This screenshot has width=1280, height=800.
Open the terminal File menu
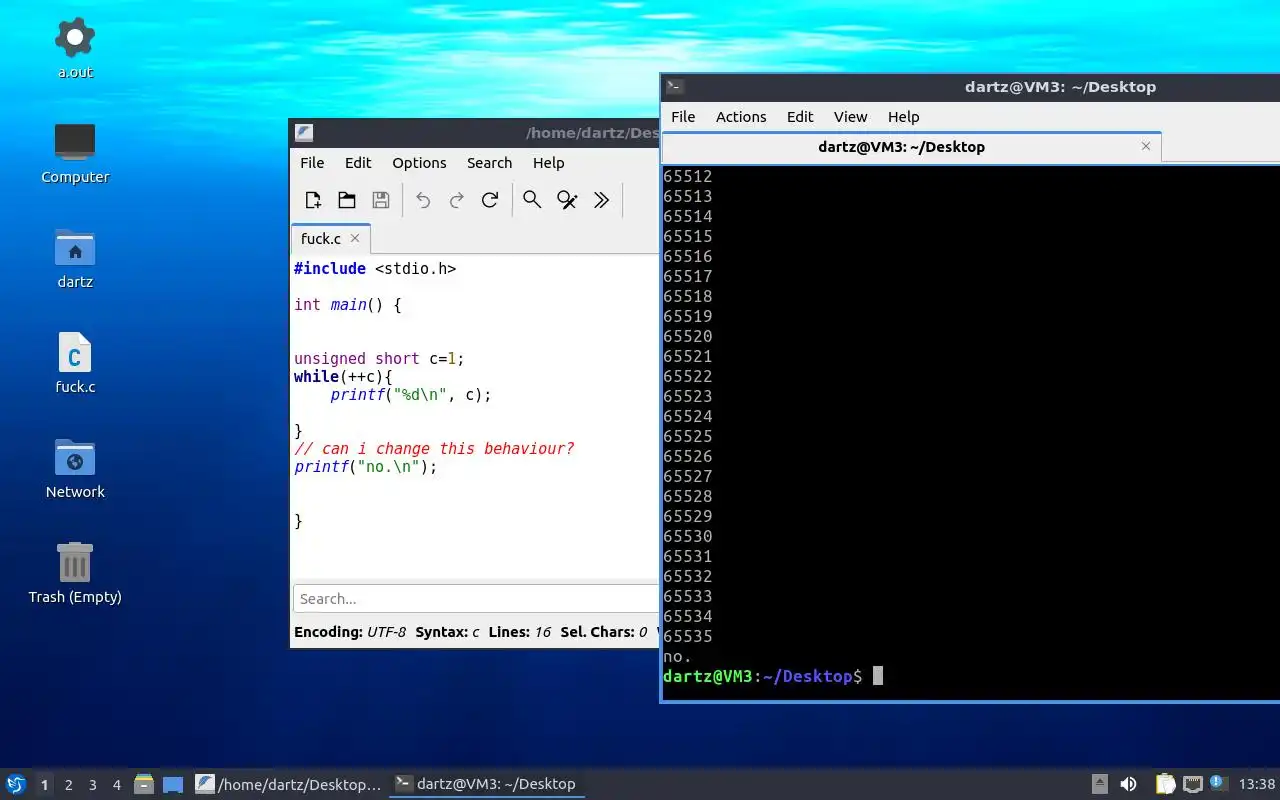pos(683,117)
